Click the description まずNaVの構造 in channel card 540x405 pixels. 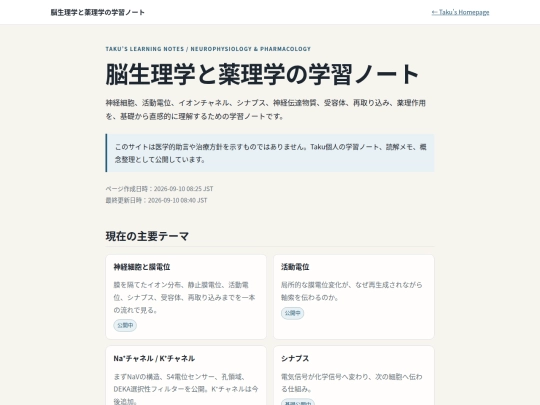186,389
